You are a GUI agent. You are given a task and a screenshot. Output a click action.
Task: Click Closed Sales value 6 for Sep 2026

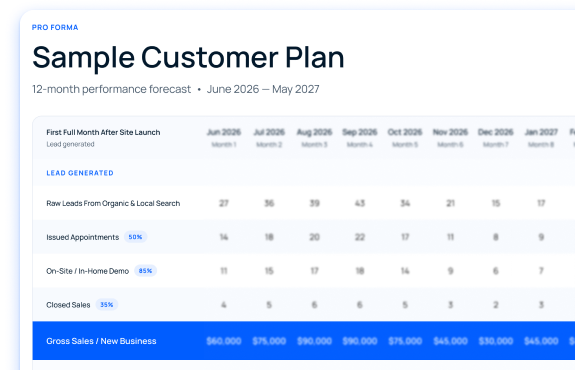360,305
